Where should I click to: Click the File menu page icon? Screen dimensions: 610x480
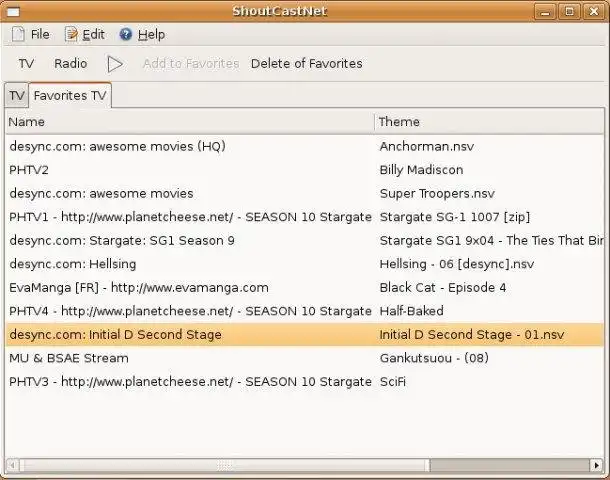coord(18,34)
